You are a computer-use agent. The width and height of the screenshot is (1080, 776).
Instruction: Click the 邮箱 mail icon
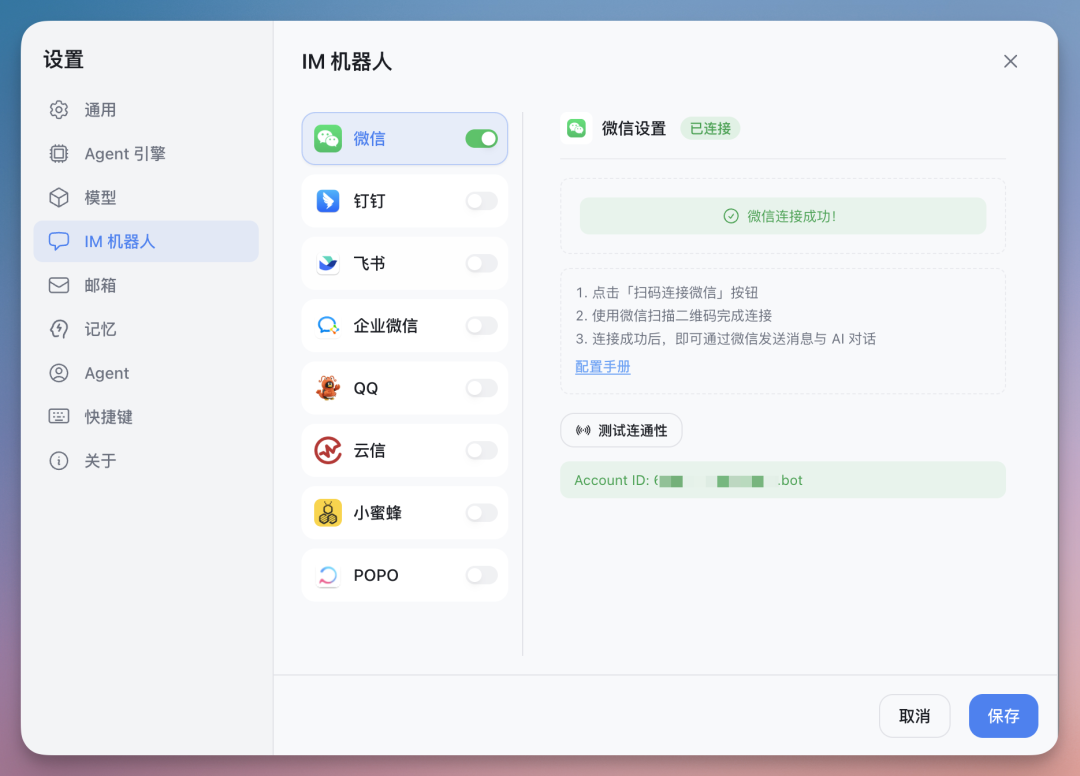pyautogui.click(x=59, y=285)
